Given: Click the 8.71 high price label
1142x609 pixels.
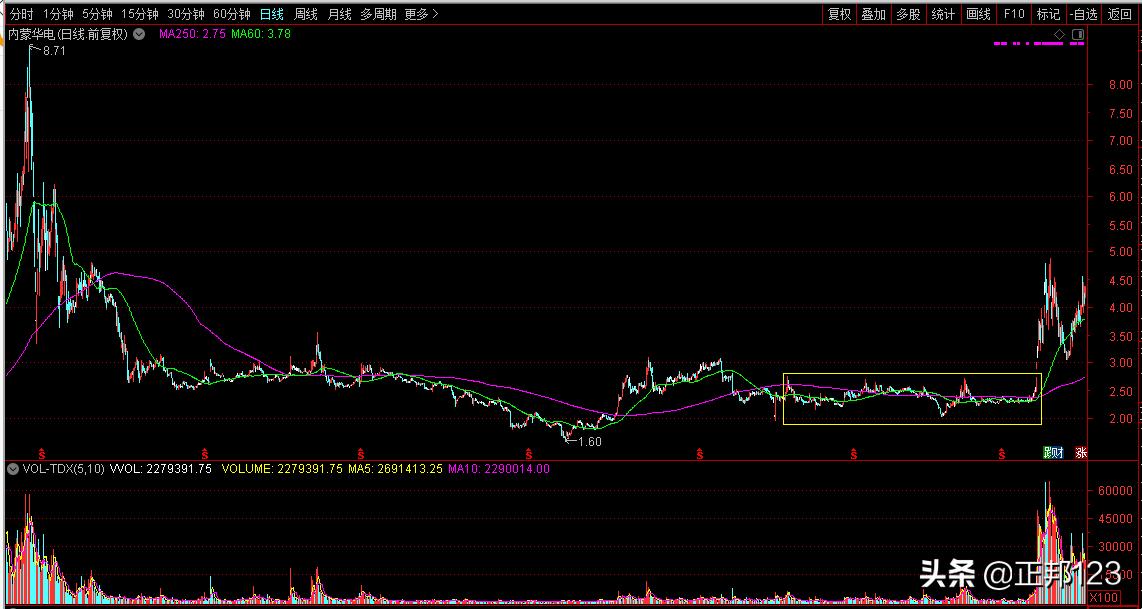Looking at the screenshot, I should 55,51.
